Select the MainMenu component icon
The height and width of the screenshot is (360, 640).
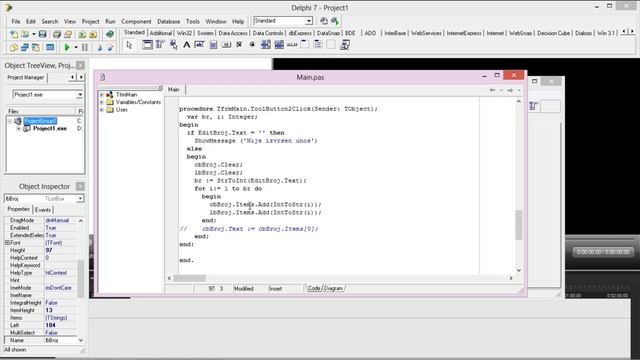click(x=160, y=45)
